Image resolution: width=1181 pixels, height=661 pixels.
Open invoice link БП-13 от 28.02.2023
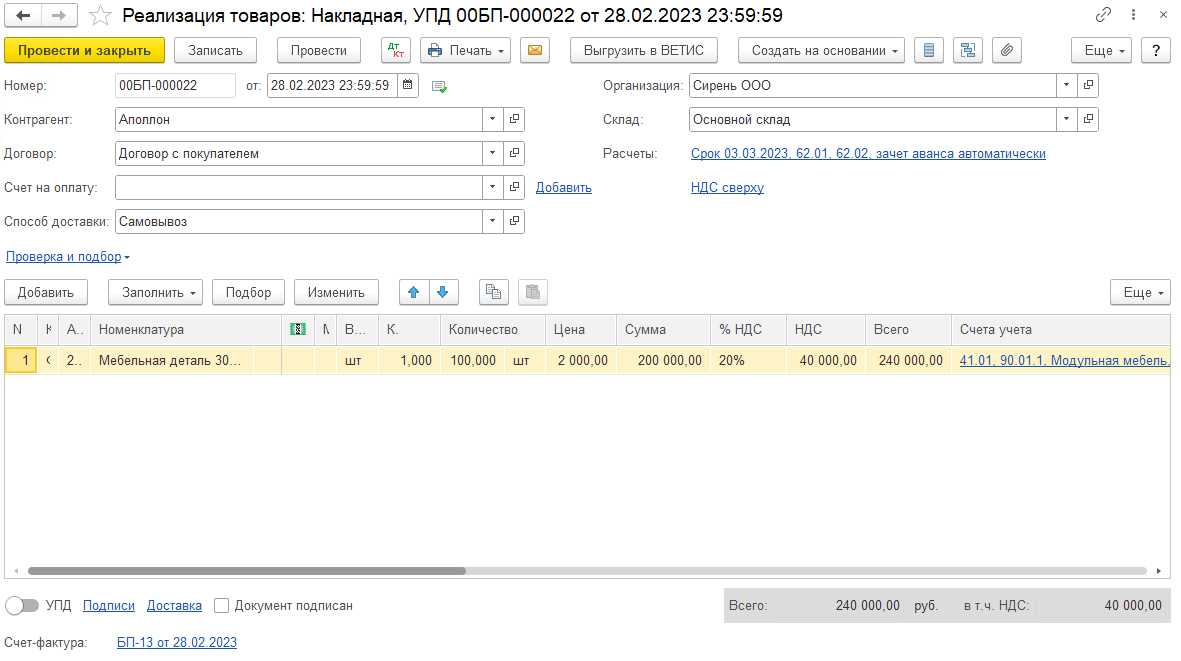[x=177, y=642]
